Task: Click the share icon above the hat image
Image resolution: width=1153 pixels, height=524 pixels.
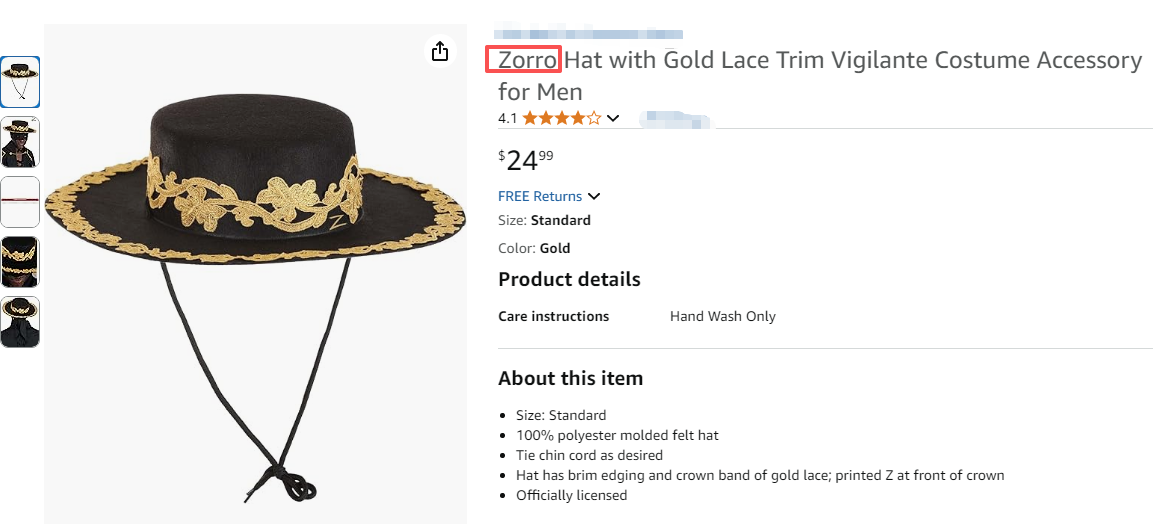Action: (x=440, y=52)
